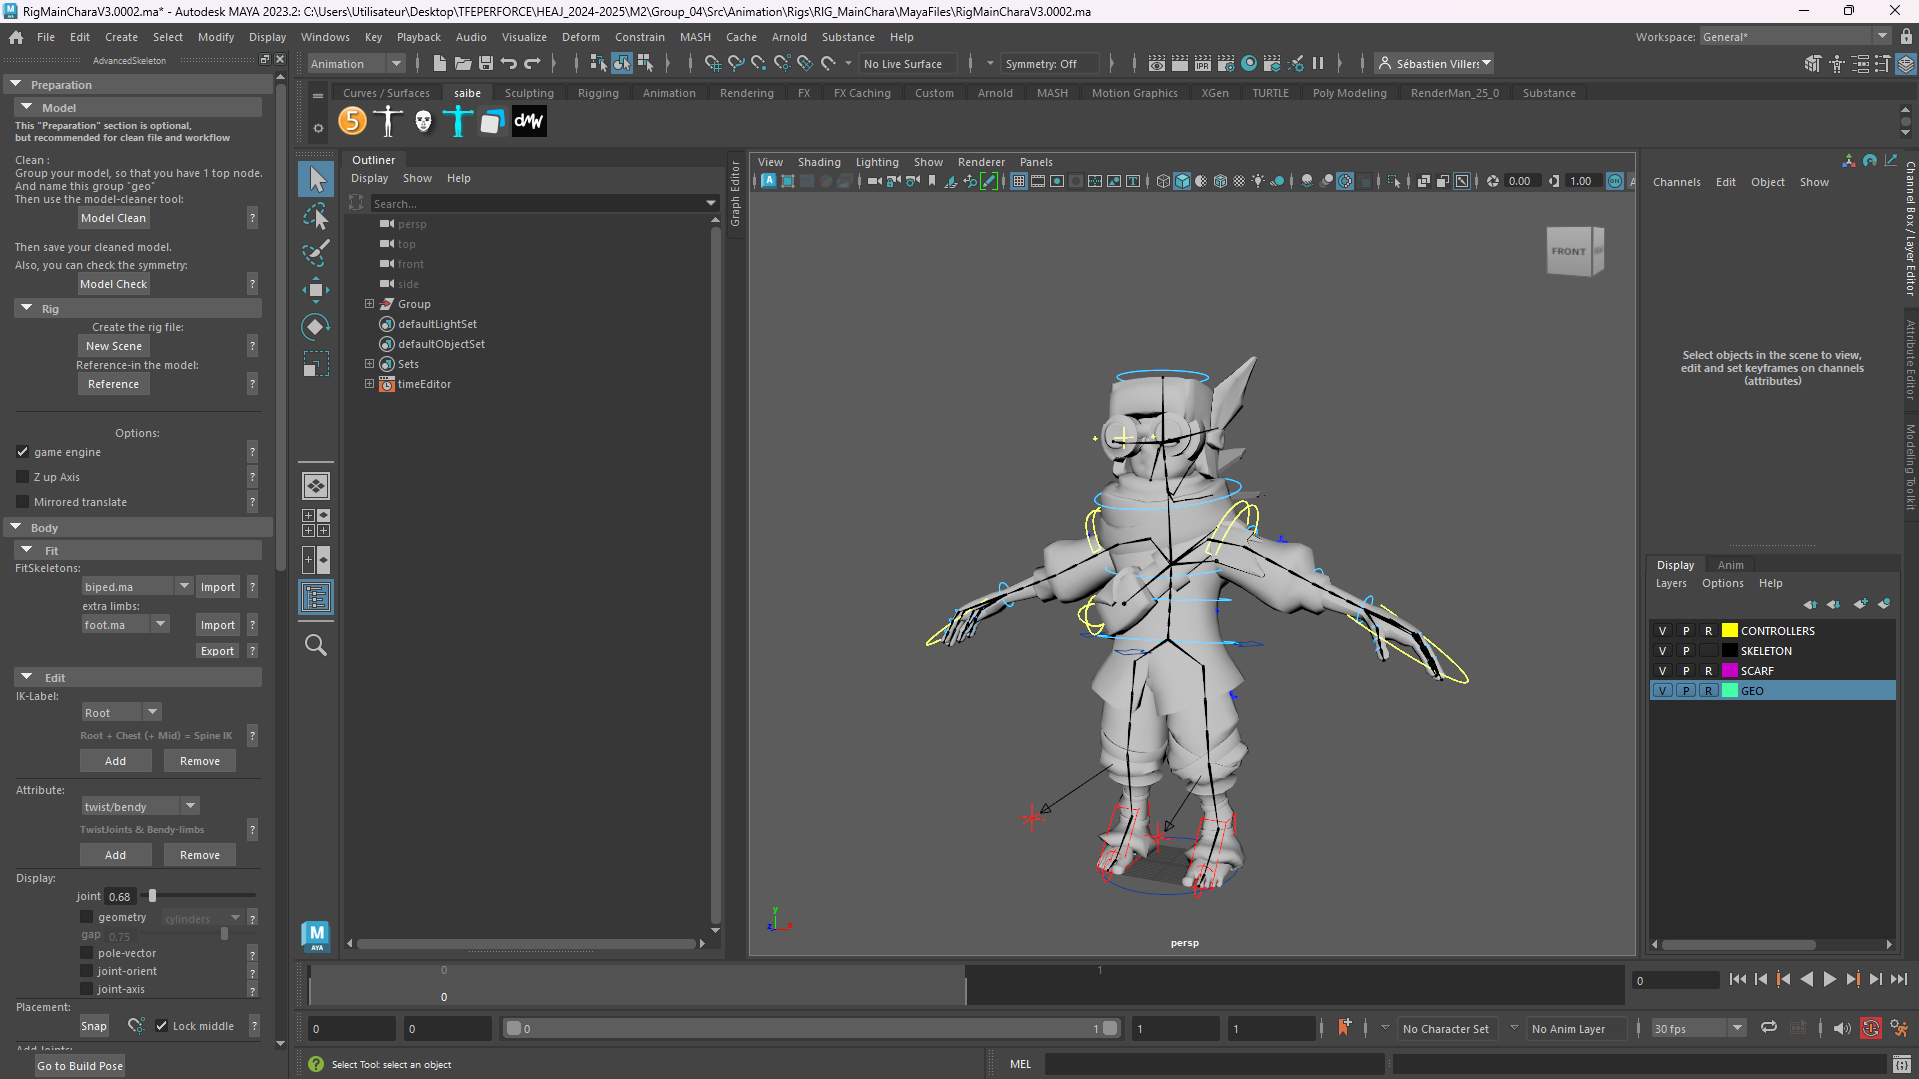Click the Model Clean button

pos(113,218)
